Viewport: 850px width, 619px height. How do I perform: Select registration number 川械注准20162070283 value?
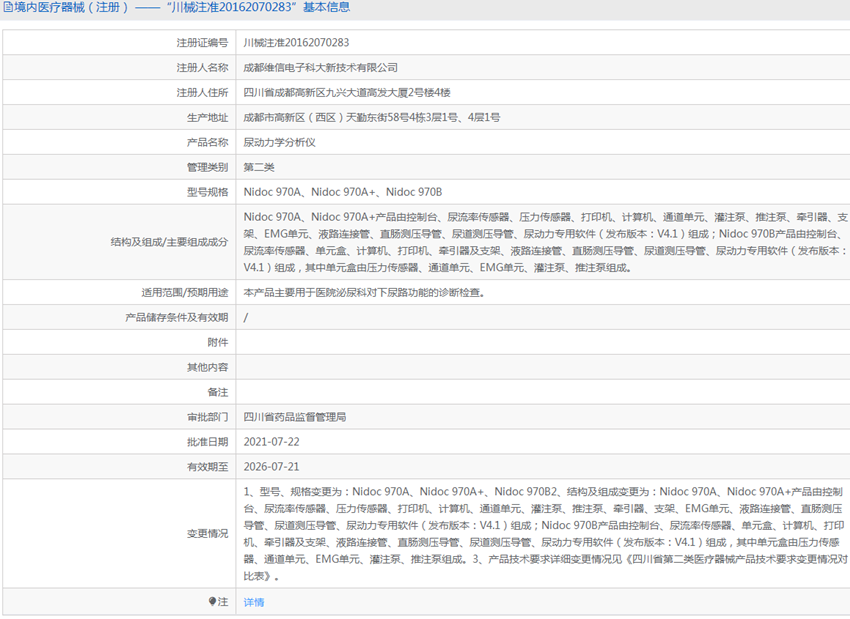tap(296, 42)
